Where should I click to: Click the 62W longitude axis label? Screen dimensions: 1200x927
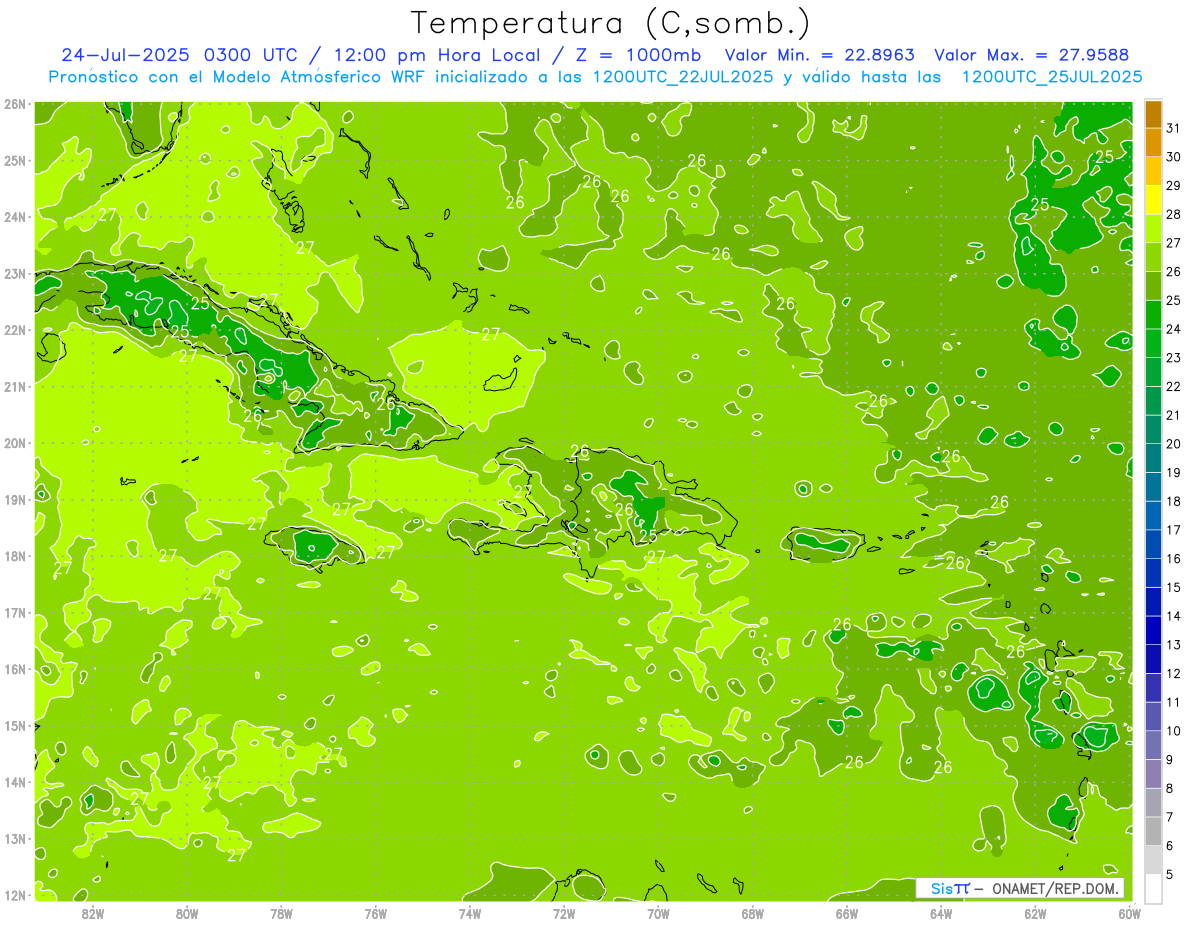point(1035,913)
